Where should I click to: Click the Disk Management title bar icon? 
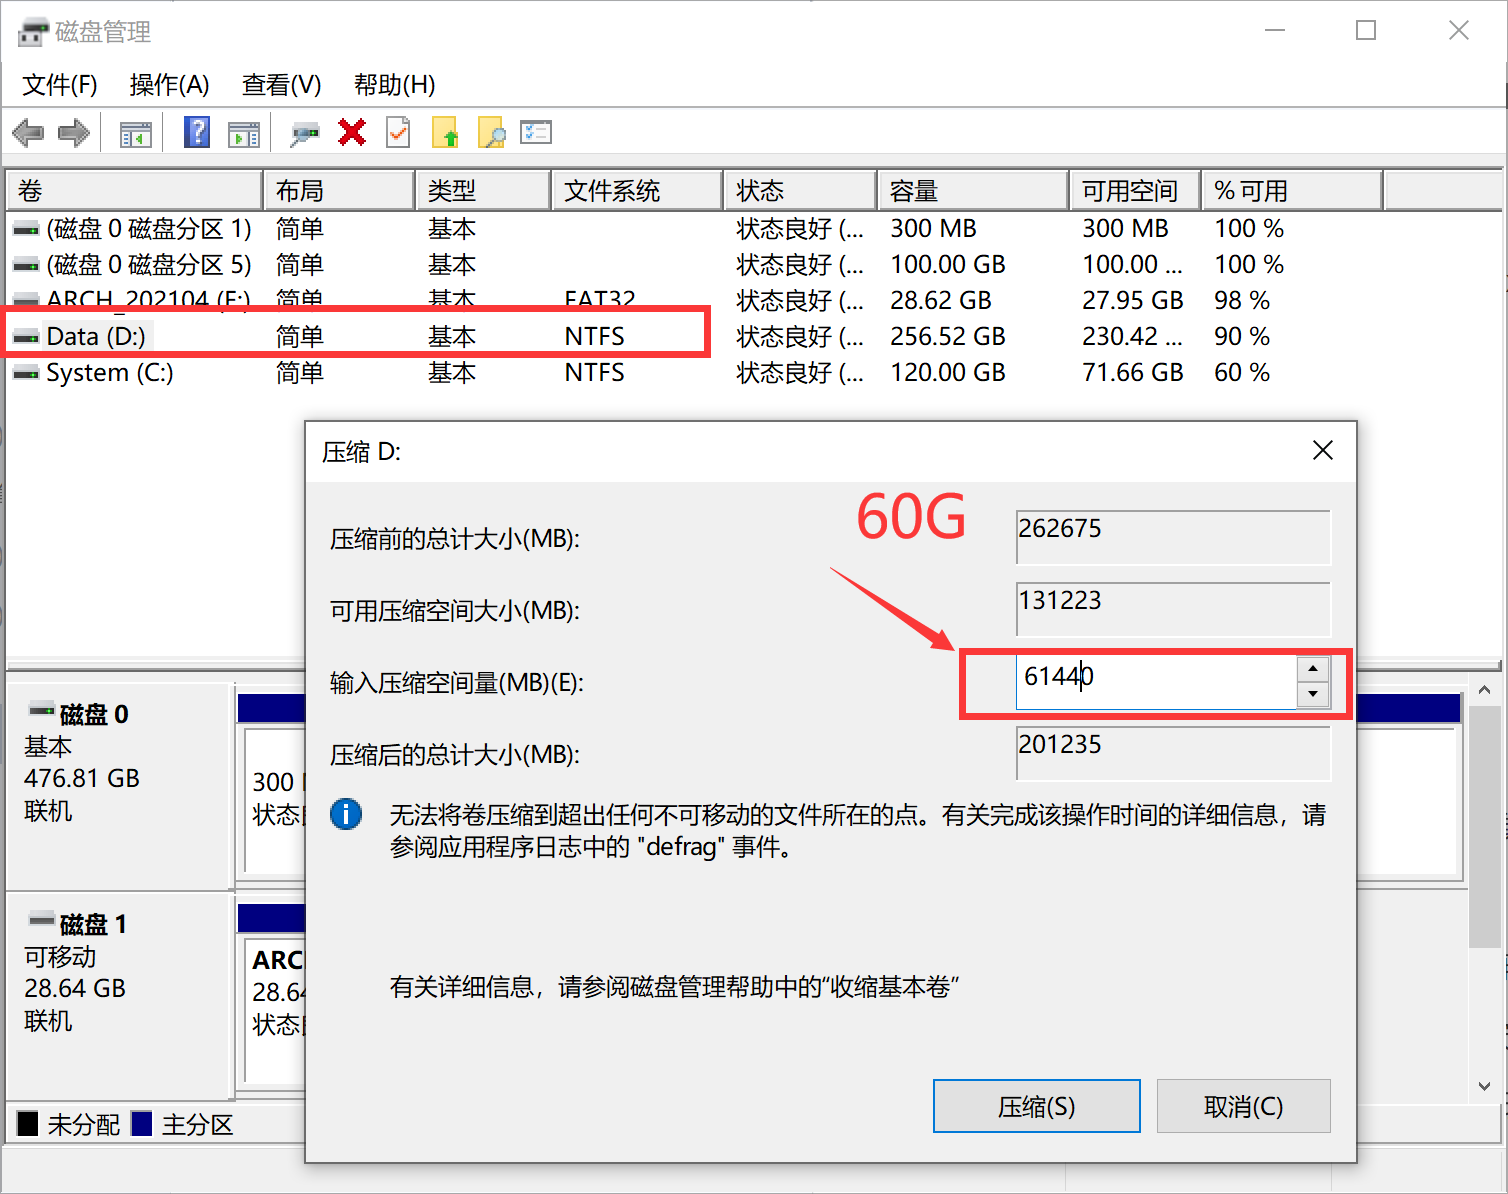coord(33,32)
